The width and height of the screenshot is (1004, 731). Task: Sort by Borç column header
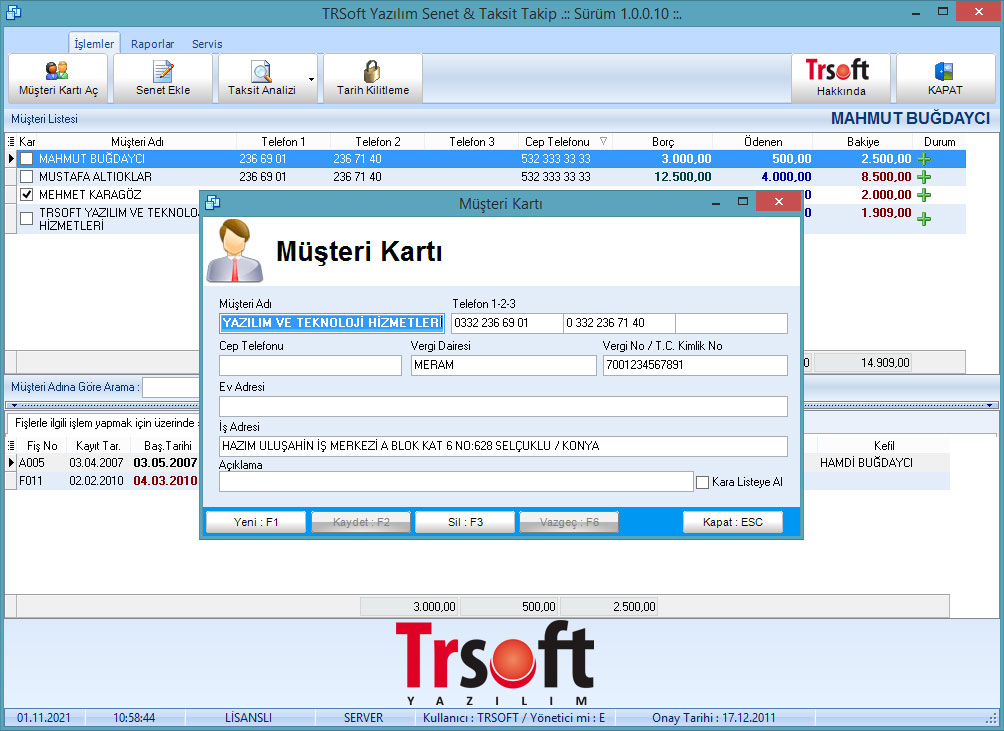[x=663, y=141]
